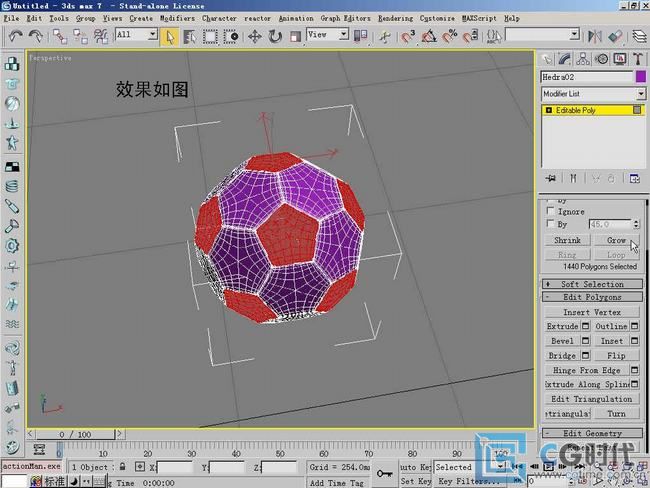Click the Extrude button
This screenshot has height=488, width=650.
pos(562,326)
